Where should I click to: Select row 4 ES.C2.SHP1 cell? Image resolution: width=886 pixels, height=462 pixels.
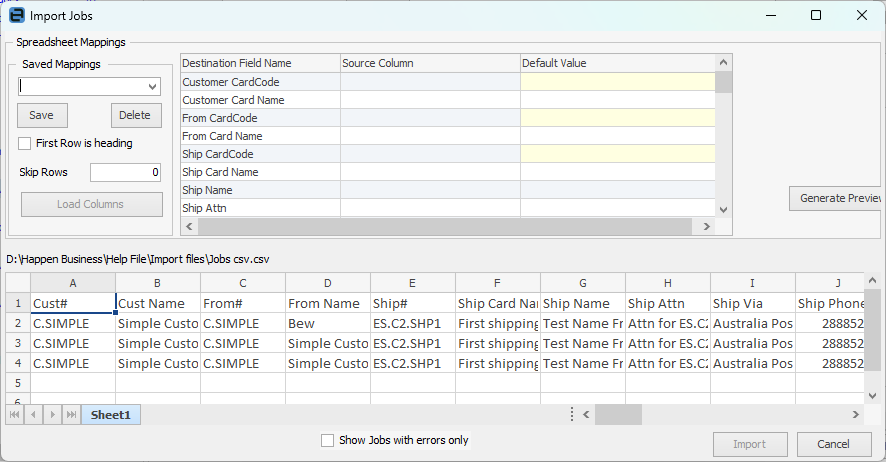point(412,364)
